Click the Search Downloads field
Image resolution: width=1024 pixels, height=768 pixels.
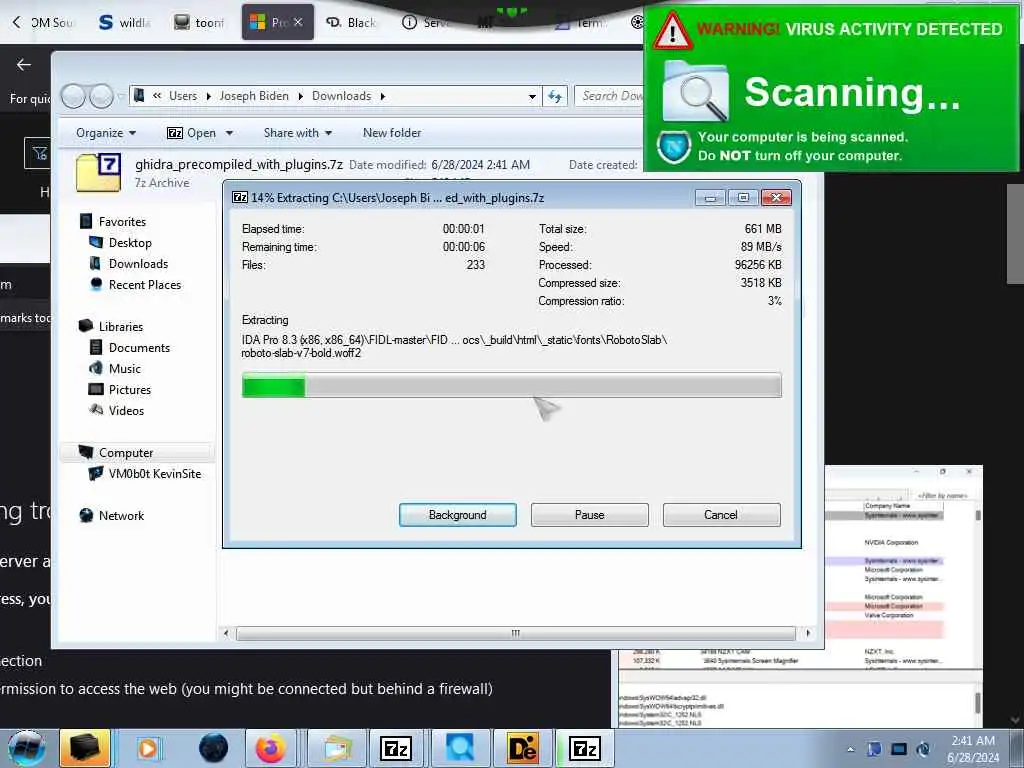click(610, 96)
